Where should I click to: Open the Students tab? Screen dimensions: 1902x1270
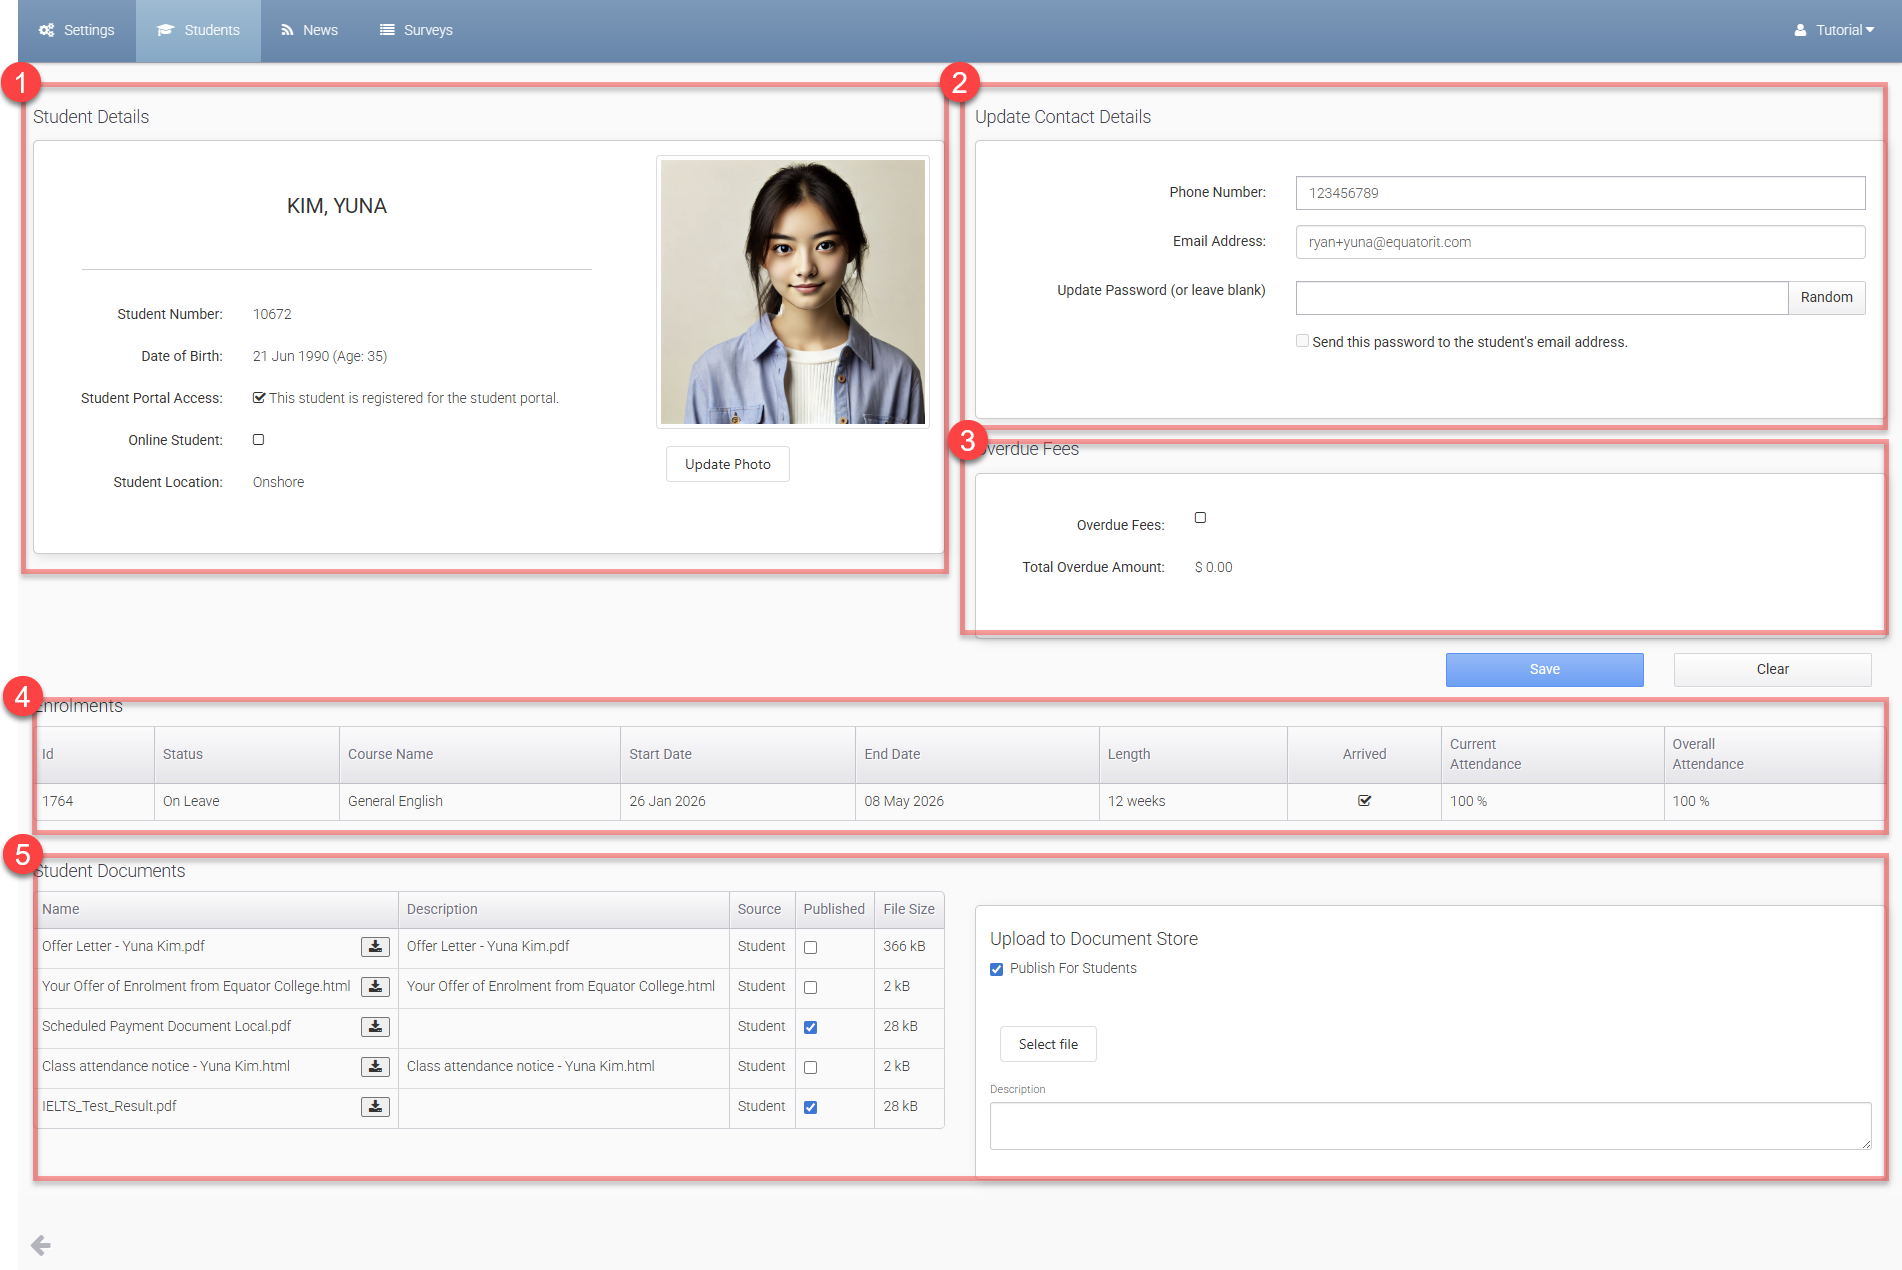198,30
